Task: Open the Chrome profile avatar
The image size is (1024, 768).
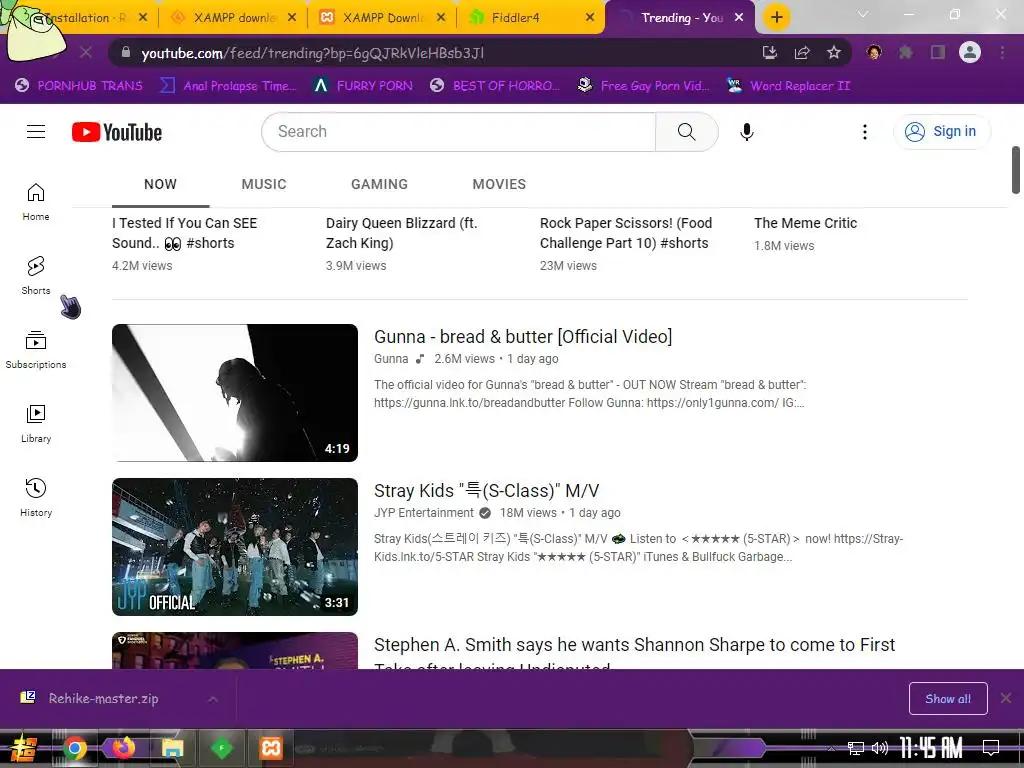Action: tap(970, 52)
